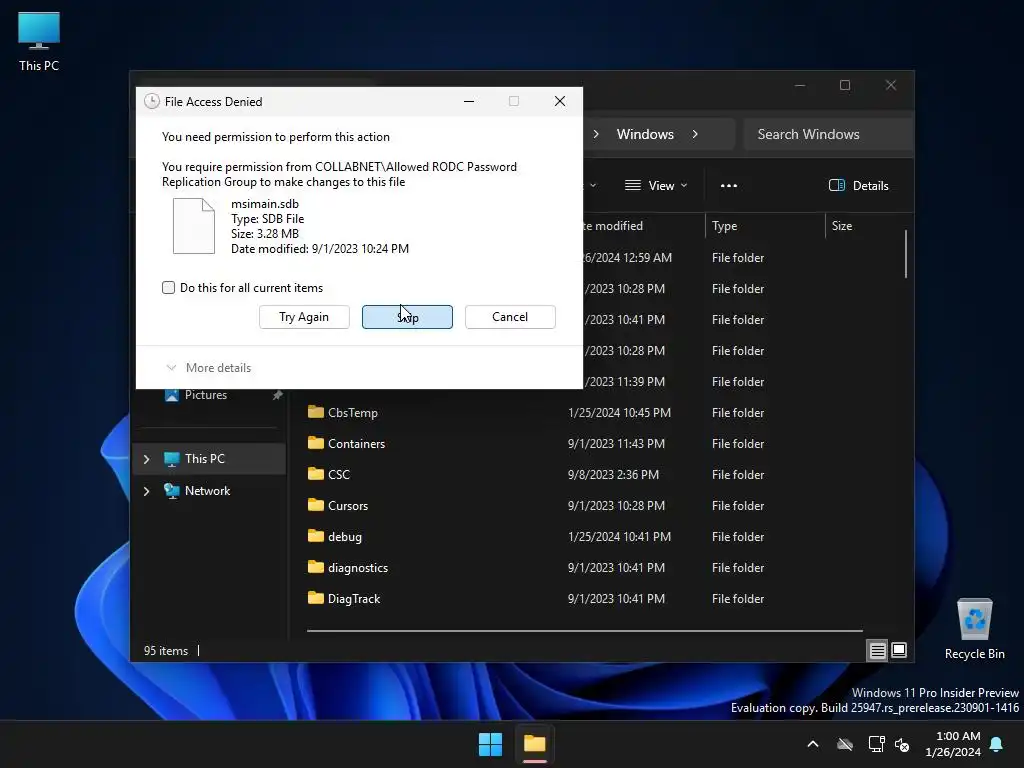Select This PC in navigation pane
The image size is (1024, 768).
(210, 458)
